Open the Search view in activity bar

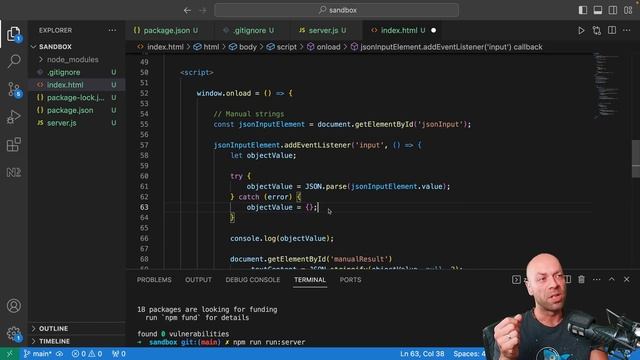coord(13,61)
